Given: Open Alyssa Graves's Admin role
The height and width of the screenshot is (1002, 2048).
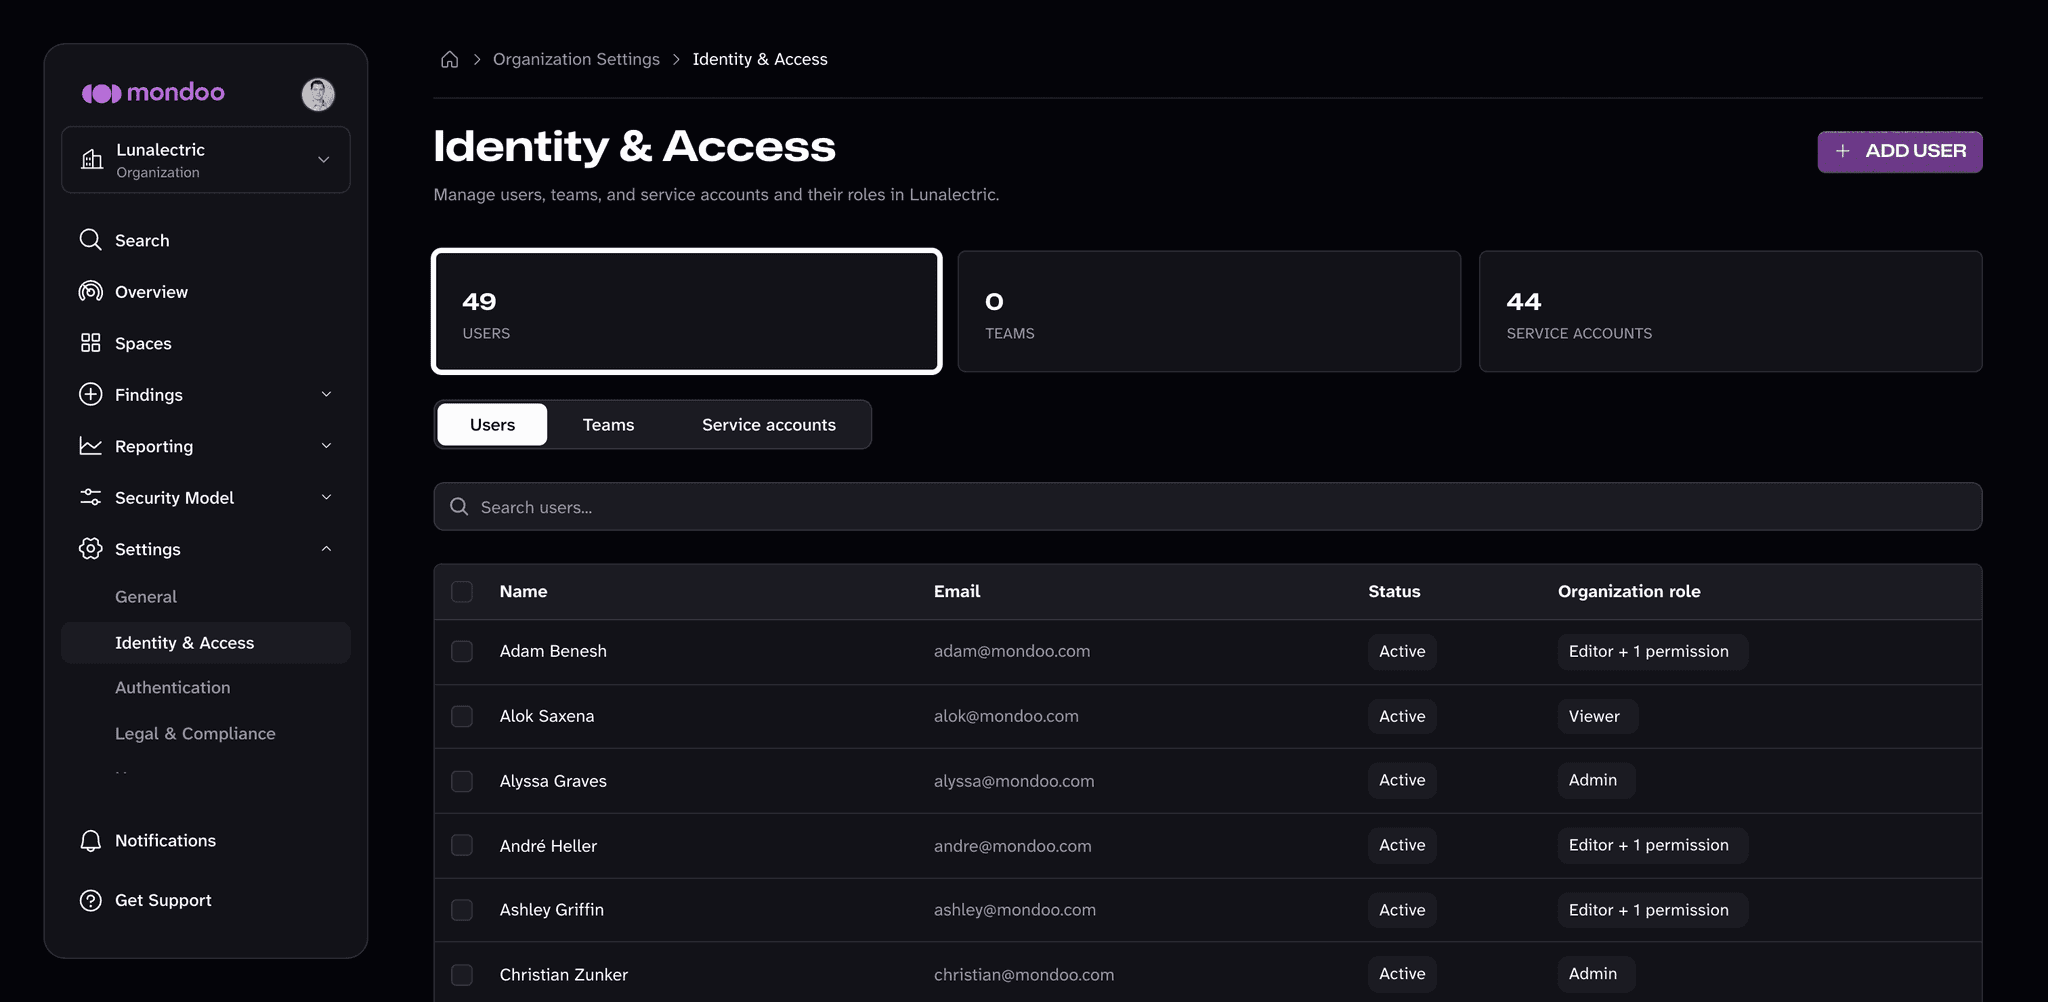Looking at the screenshot, I should tap(1596, 780).
